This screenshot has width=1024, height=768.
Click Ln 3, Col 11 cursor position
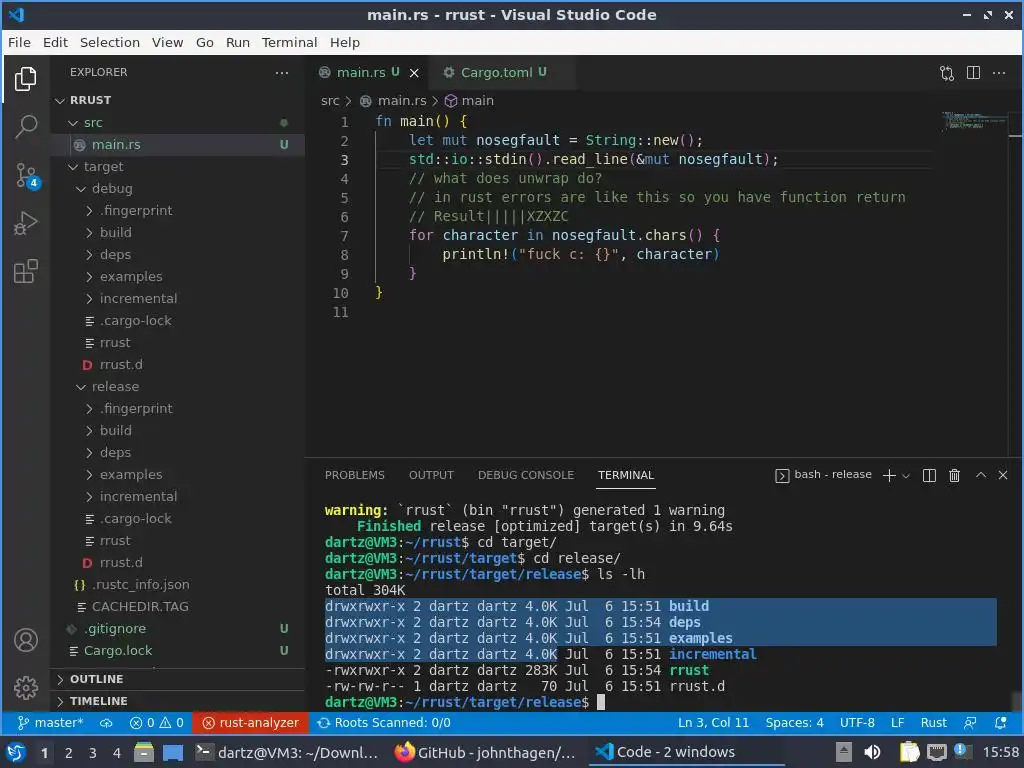(x=713, y=722)
